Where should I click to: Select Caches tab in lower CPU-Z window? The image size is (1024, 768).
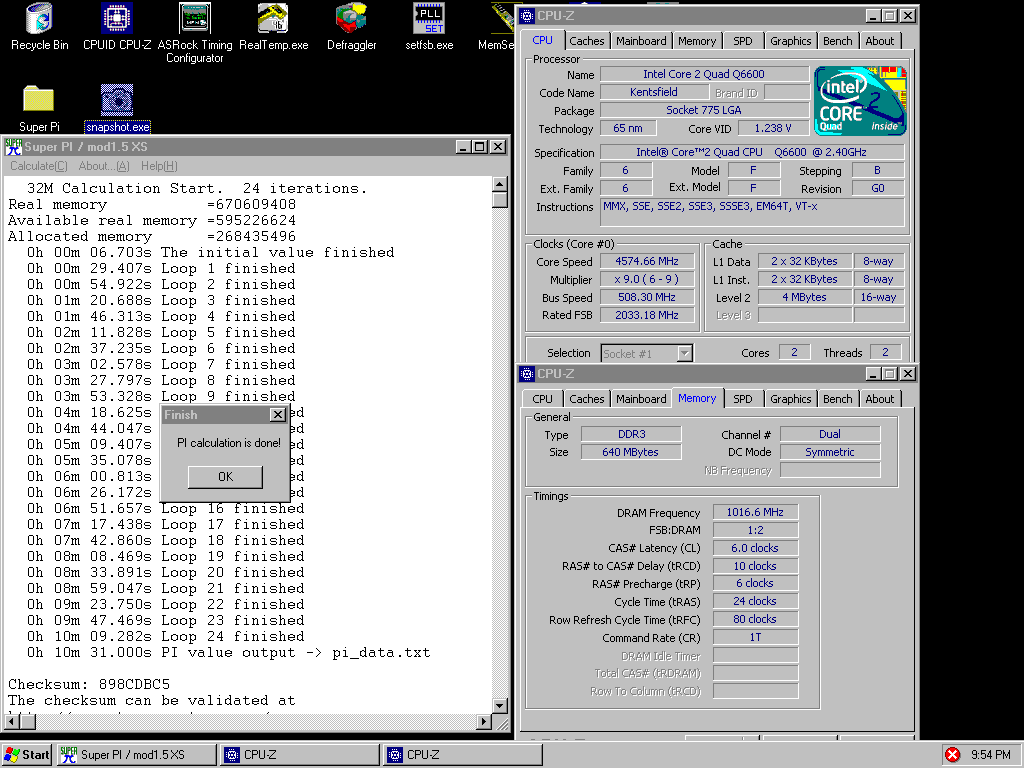[586, 399]
